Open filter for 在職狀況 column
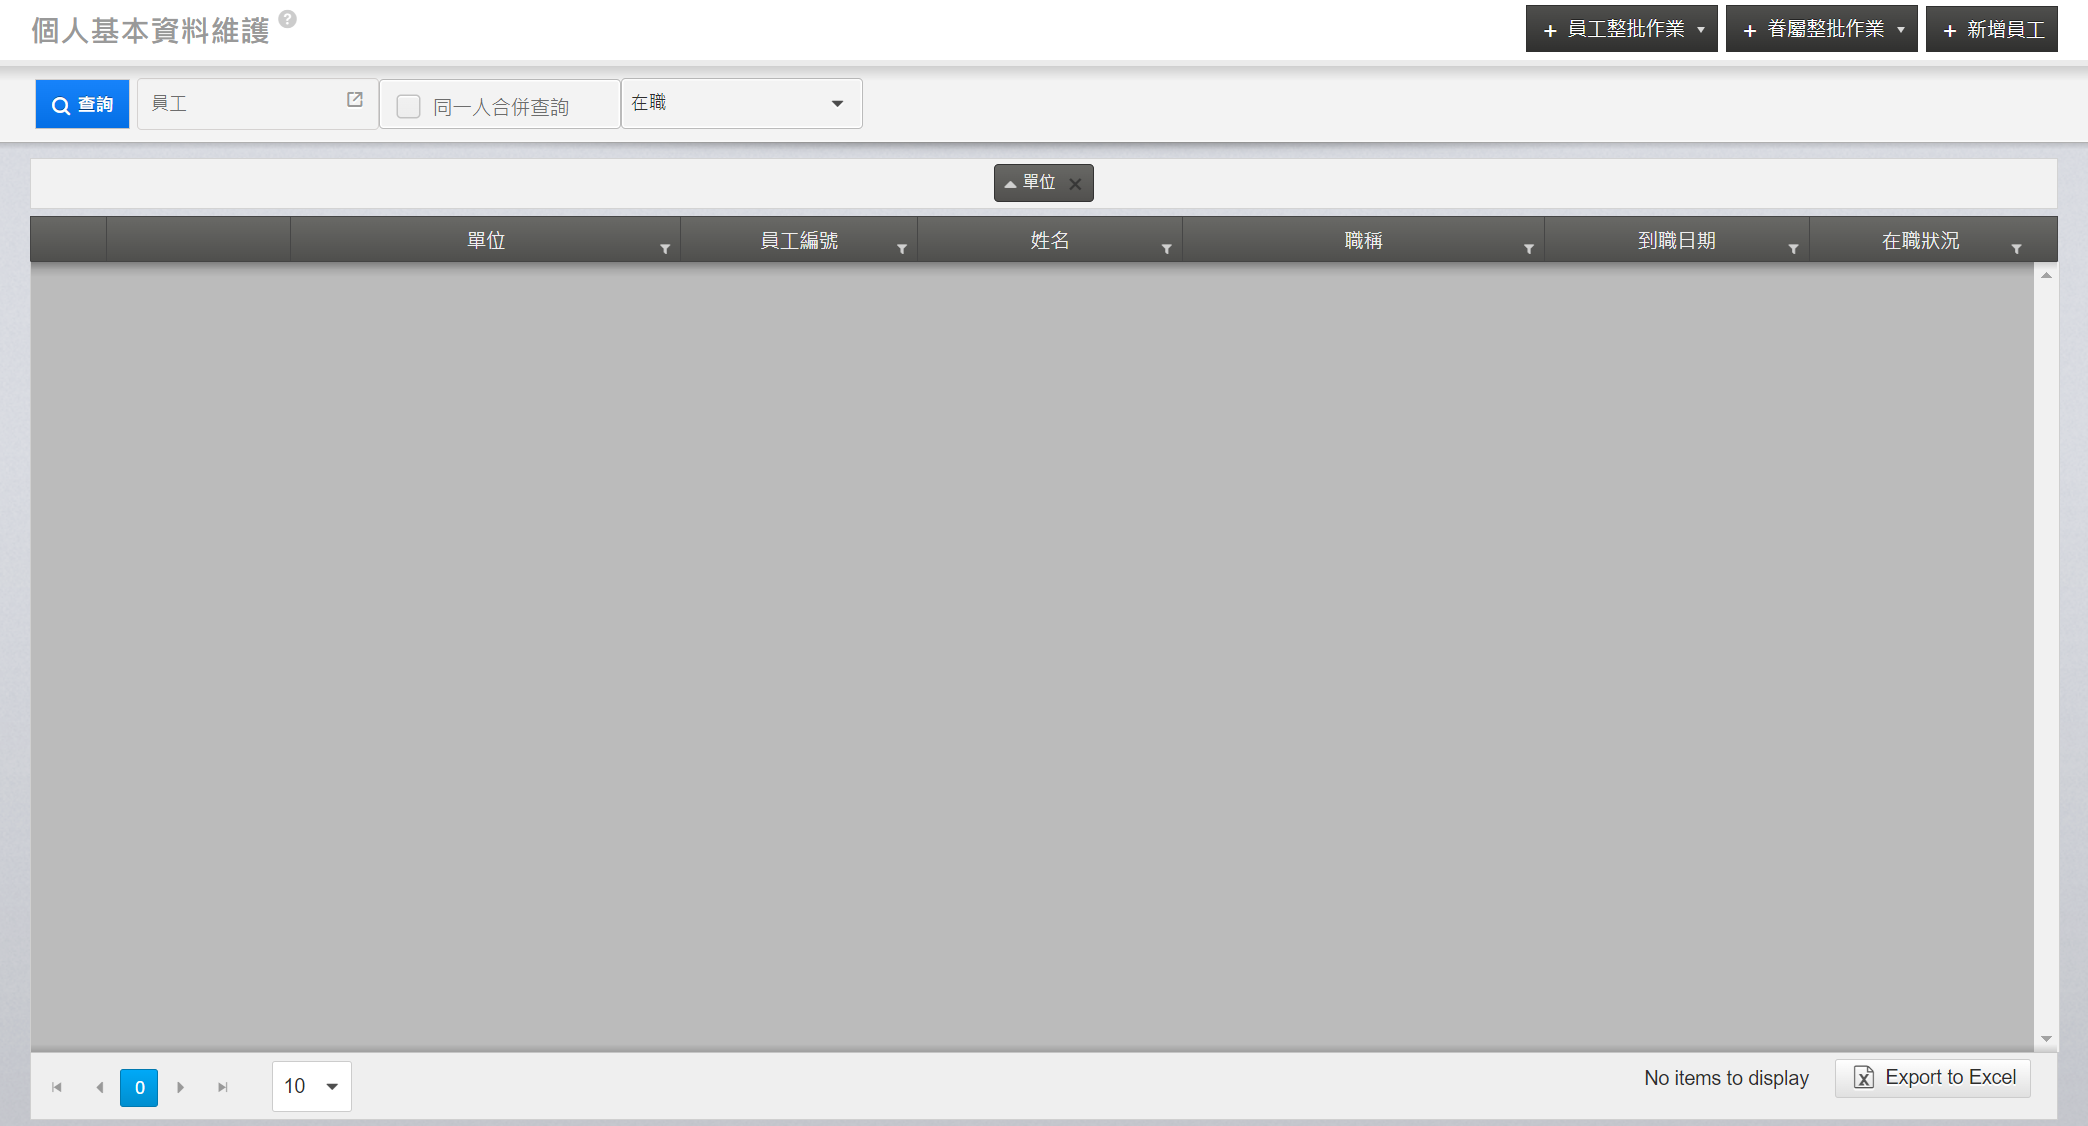Image resolution: width=2088 pixels, height=1126 pixels. click(x=2016, y=249)
